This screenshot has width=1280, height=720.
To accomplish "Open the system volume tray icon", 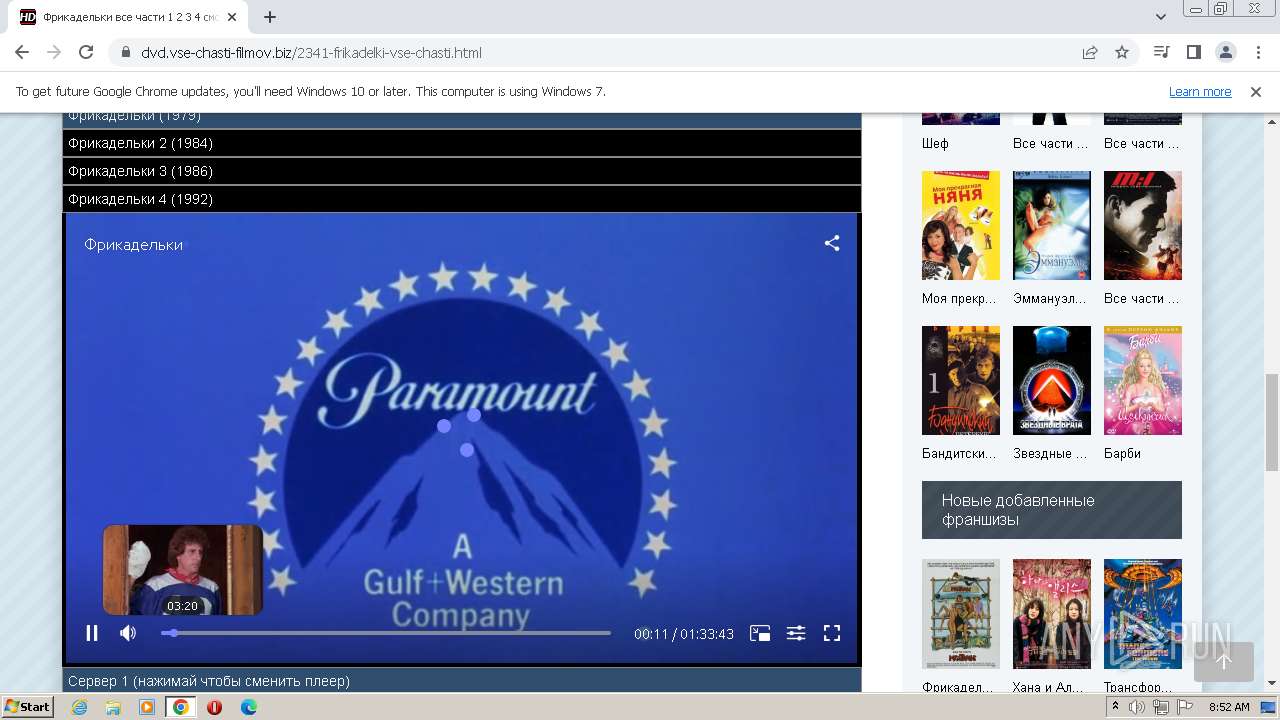I will pos(1138,707).
